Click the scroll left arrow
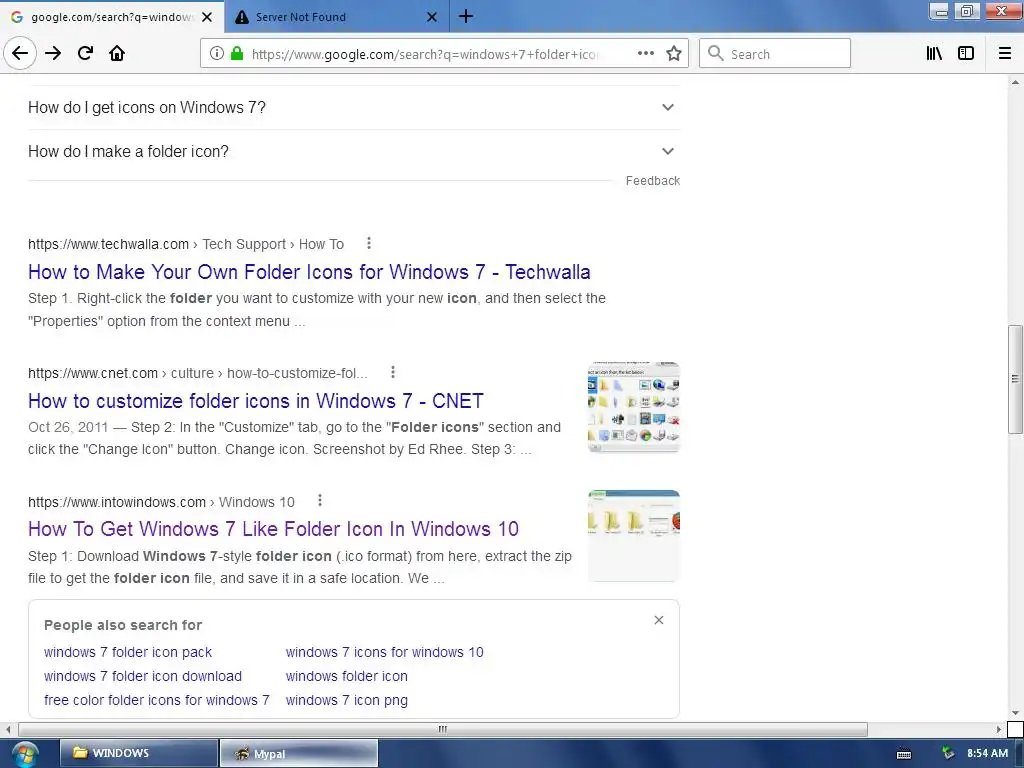Image resolution: width=1024 pixels, height=768 pixels. 8,729
